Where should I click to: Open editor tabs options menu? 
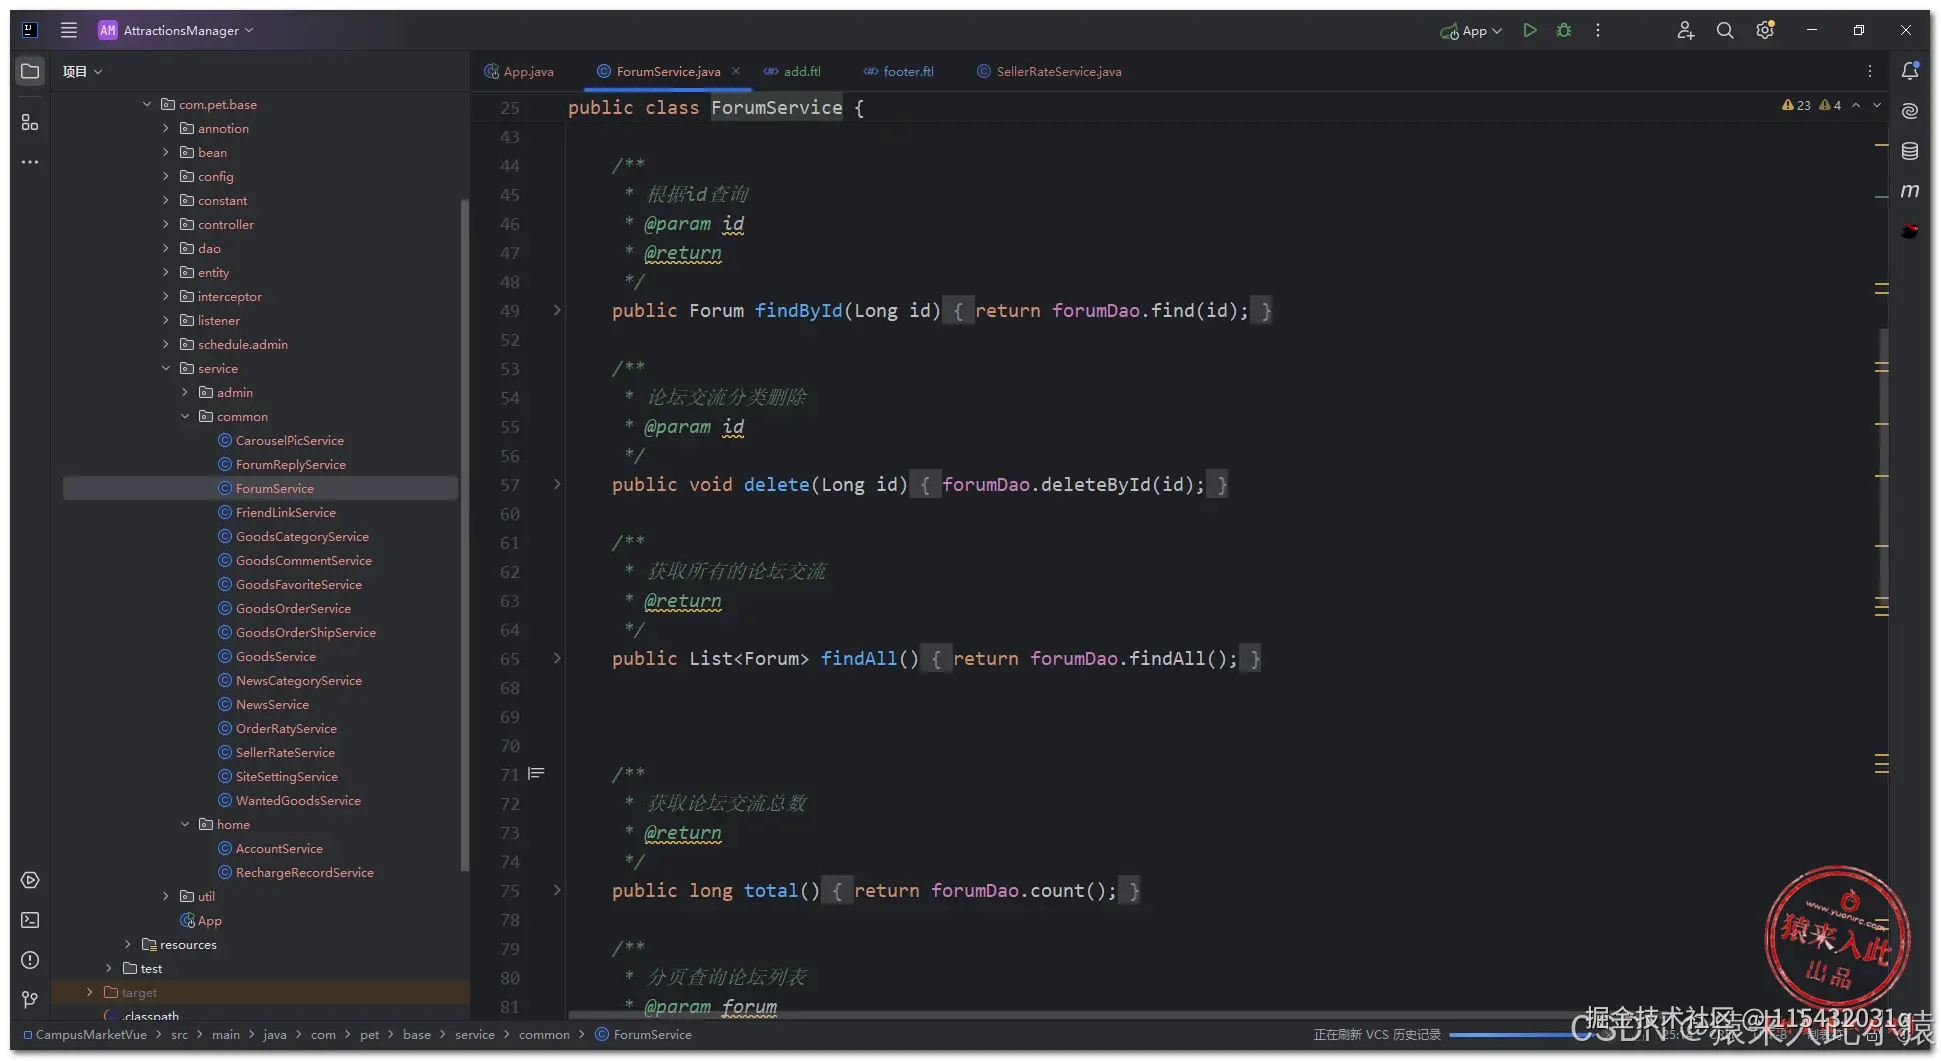coord(1870,71)
